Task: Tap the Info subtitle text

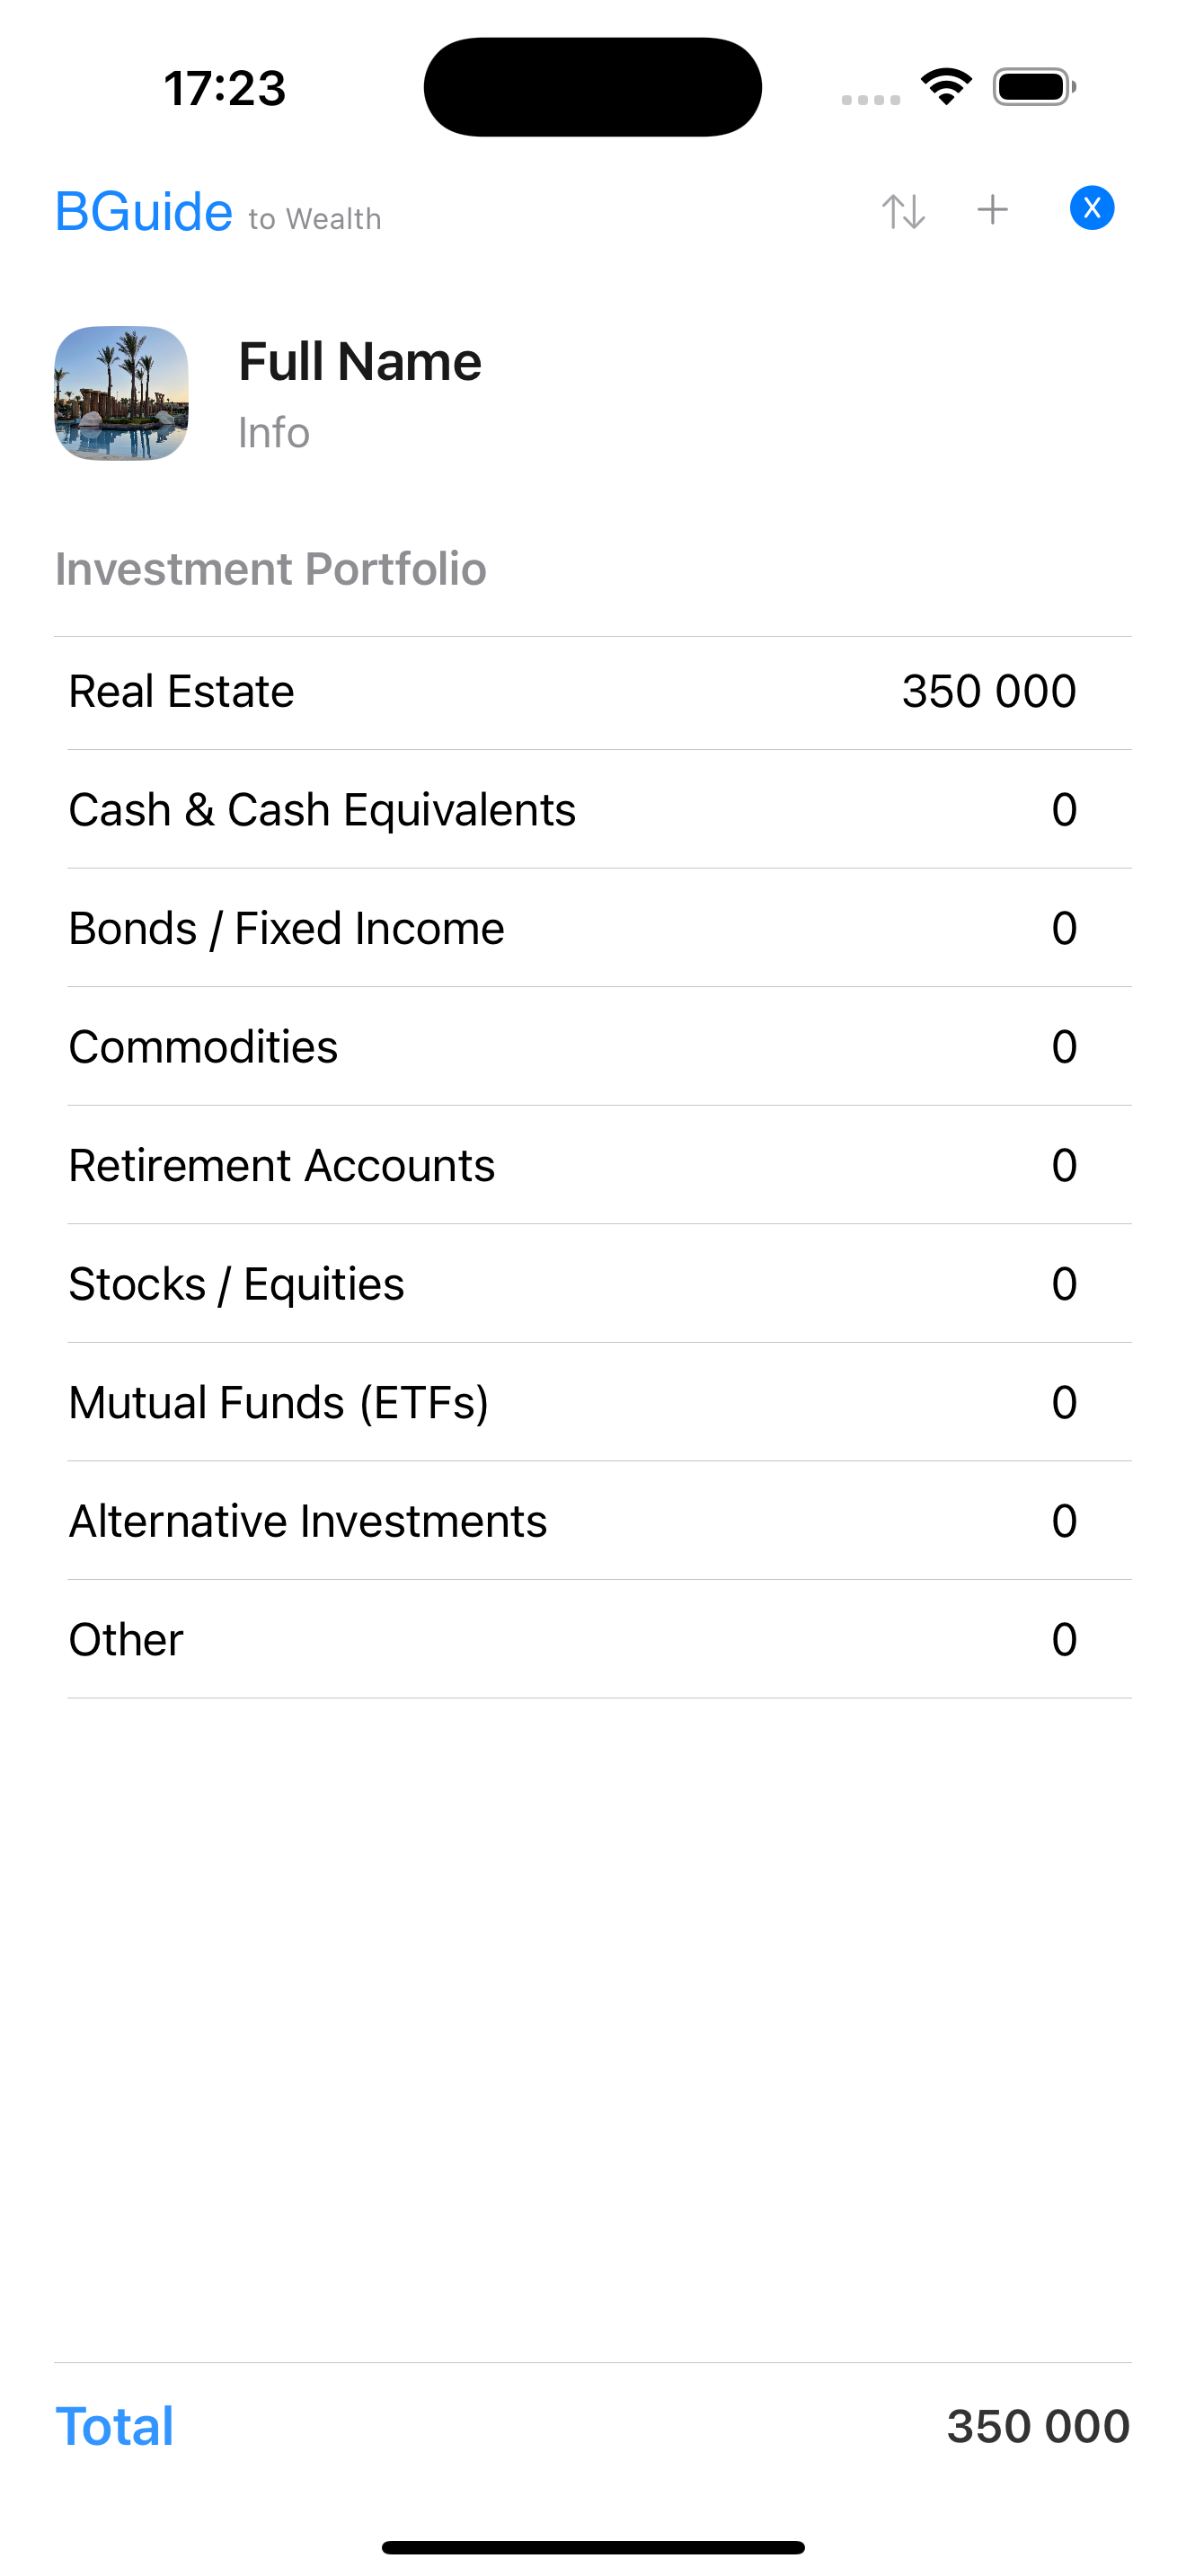Action: coord(273,433)
